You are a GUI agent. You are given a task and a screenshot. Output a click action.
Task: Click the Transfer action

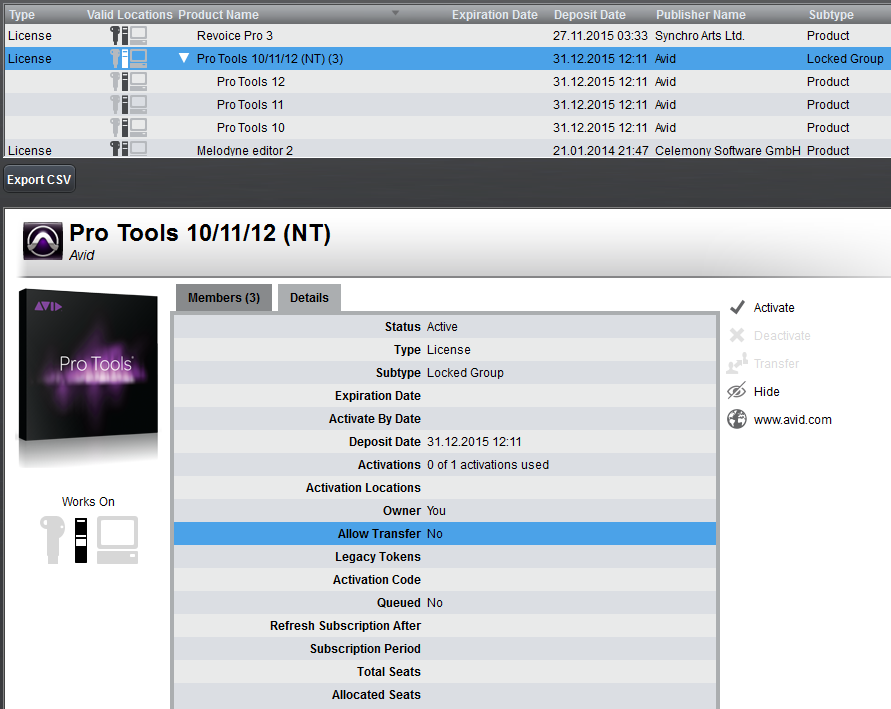point(776,364)
